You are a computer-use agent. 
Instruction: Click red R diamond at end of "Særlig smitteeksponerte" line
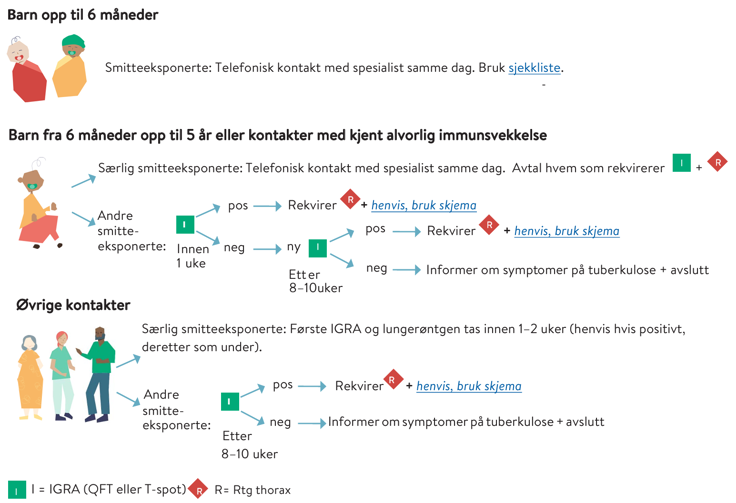717,163
